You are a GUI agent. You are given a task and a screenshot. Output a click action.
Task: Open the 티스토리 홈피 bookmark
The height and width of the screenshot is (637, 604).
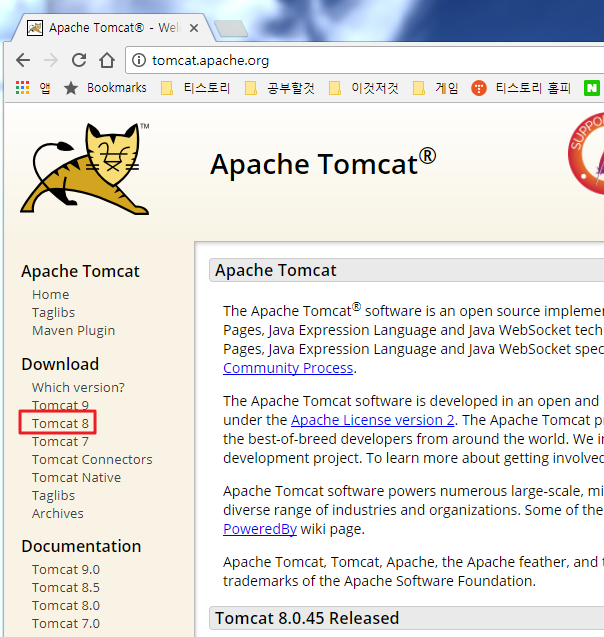point(521,88)
